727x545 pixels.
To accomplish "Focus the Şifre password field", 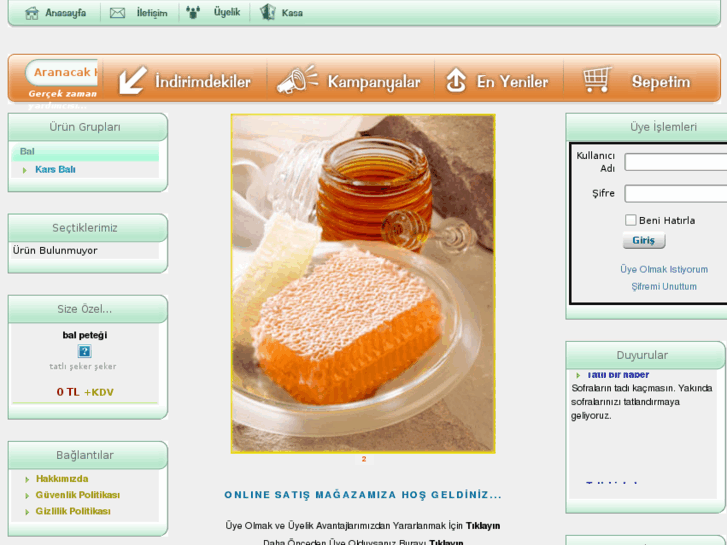I will click(x=676, y=193).
